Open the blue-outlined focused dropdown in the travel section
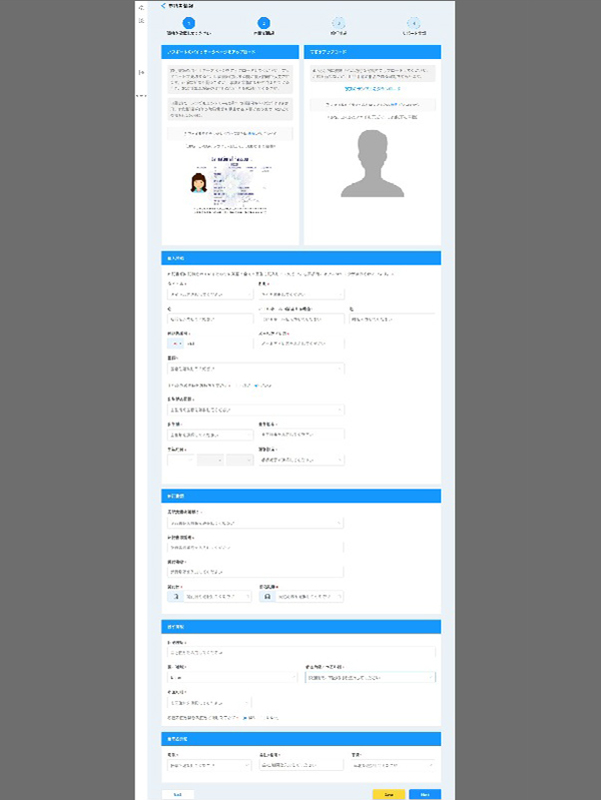Image resolution: width=601 pixels, height=800 pixels. (x=370, y=677)
